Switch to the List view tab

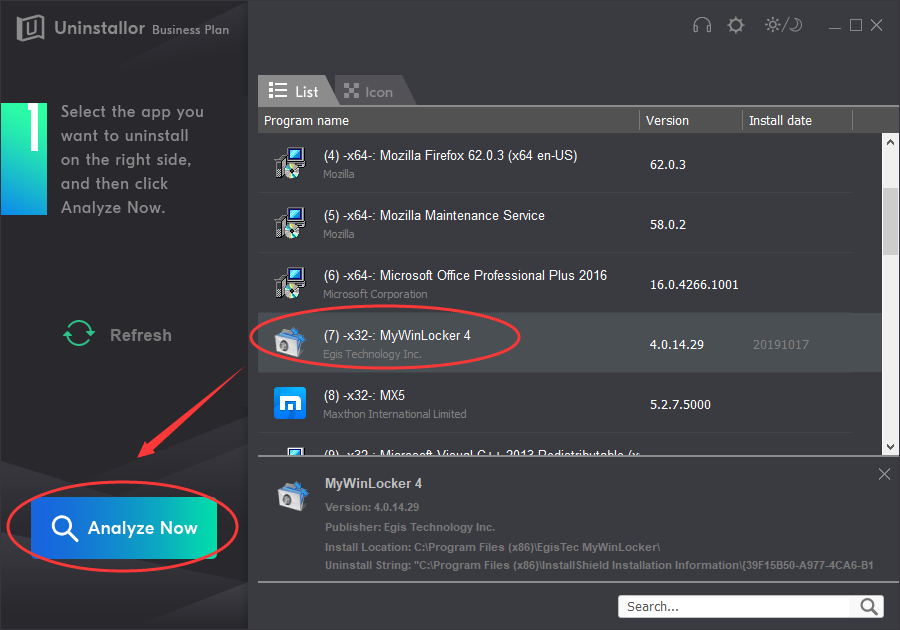coord(294,91)
